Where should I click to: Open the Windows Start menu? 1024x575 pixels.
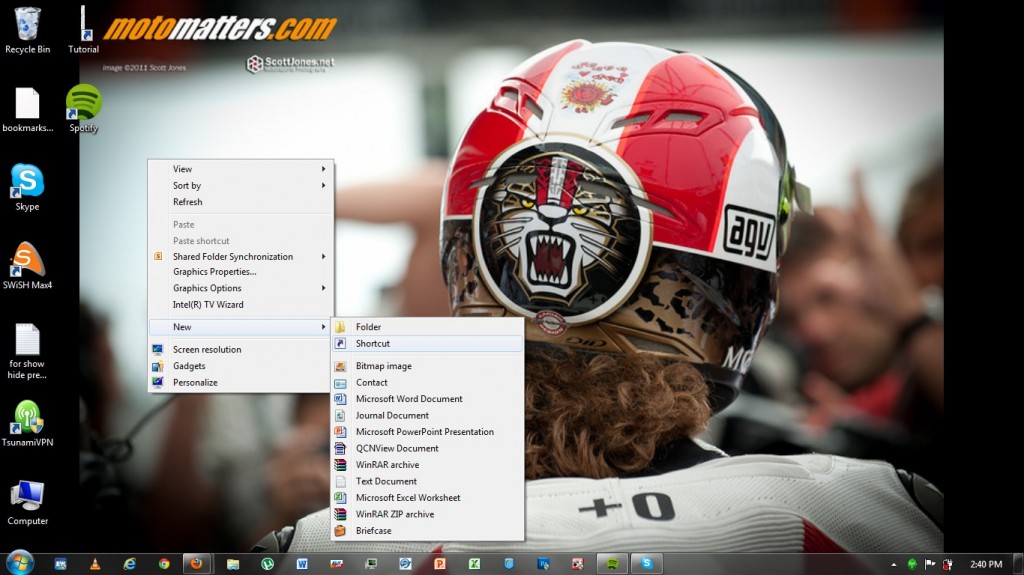tap(20, 563)
